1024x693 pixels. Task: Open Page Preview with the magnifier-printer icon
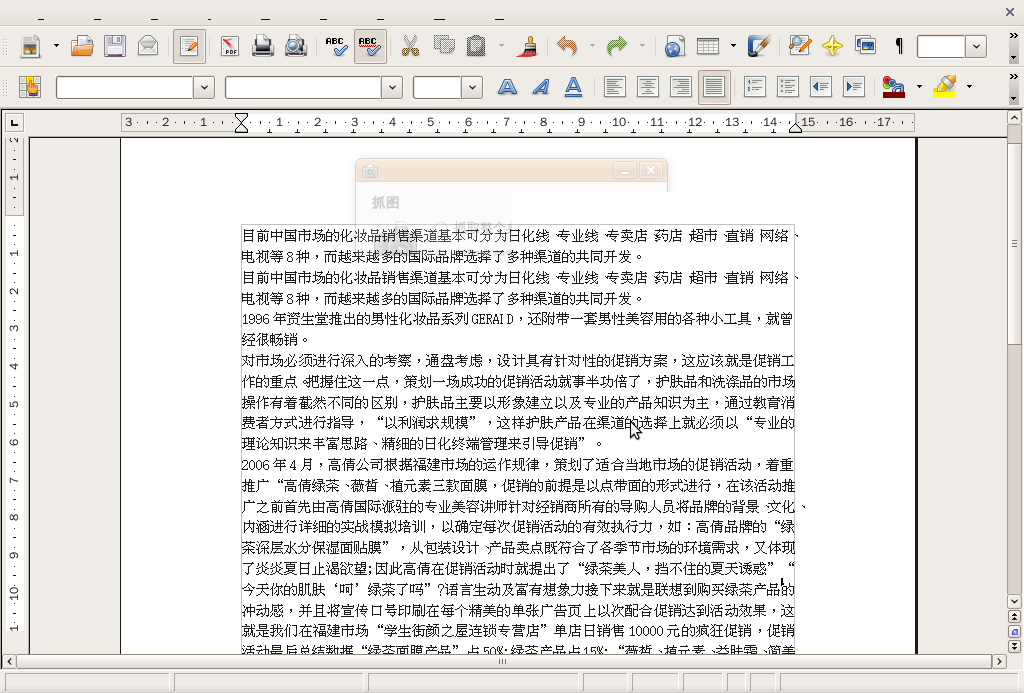click(296, 46)
